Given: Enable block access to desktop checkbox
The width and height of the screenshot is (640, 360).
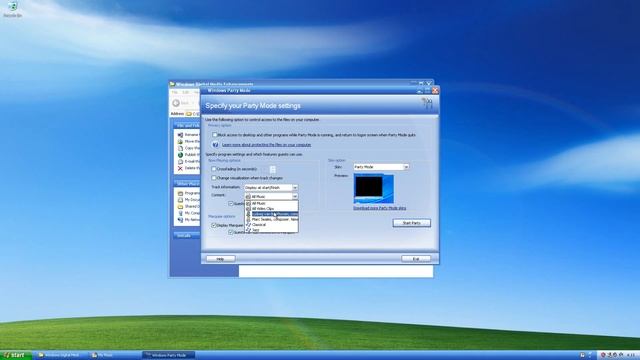Looking at the screenshot, I should [x=215, y=135].
